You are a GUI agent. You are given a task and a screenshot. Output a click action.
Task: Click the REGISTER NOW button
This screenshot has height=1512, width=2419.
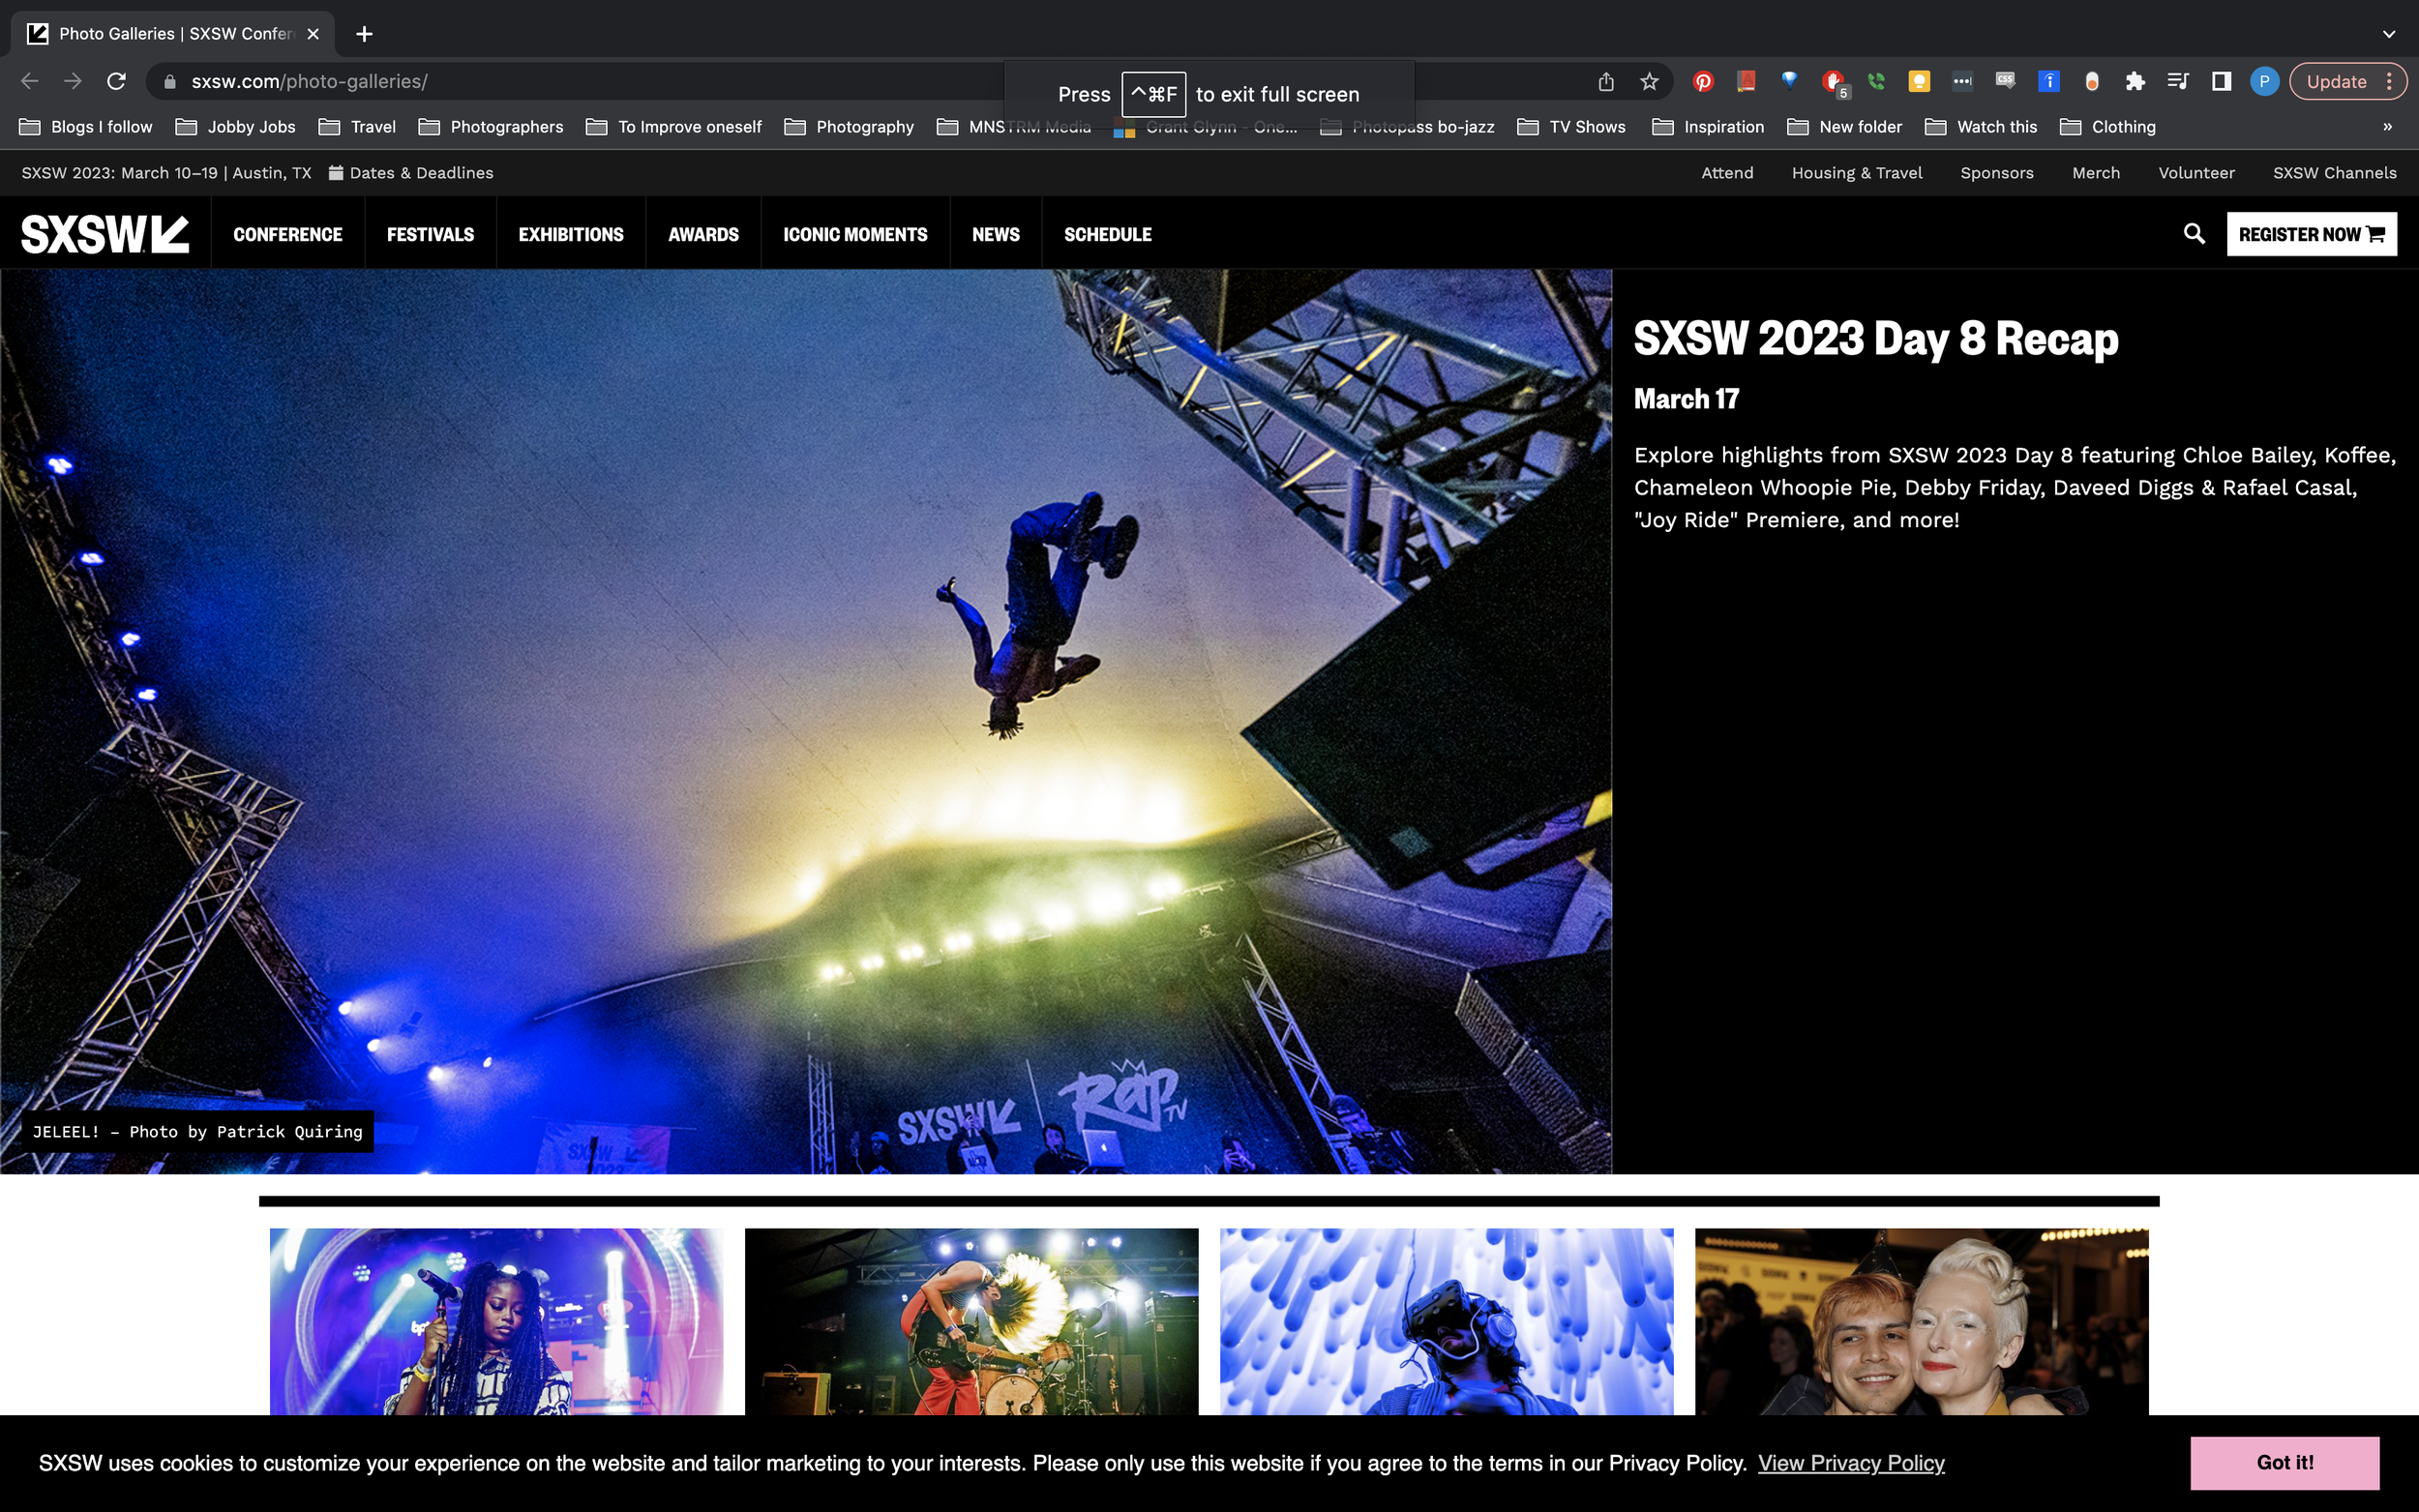[x=2311, y=234]
